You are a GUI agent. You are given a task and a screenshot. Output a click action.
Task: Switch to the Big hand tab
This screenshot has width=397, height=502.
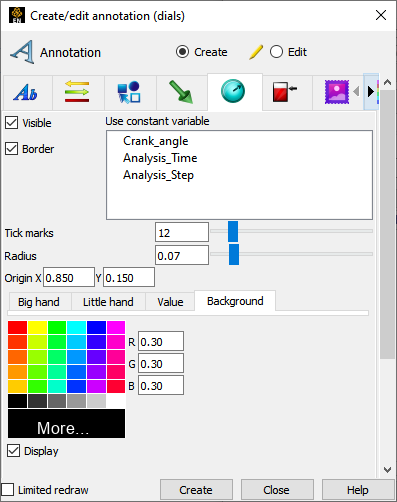[39, 302]
